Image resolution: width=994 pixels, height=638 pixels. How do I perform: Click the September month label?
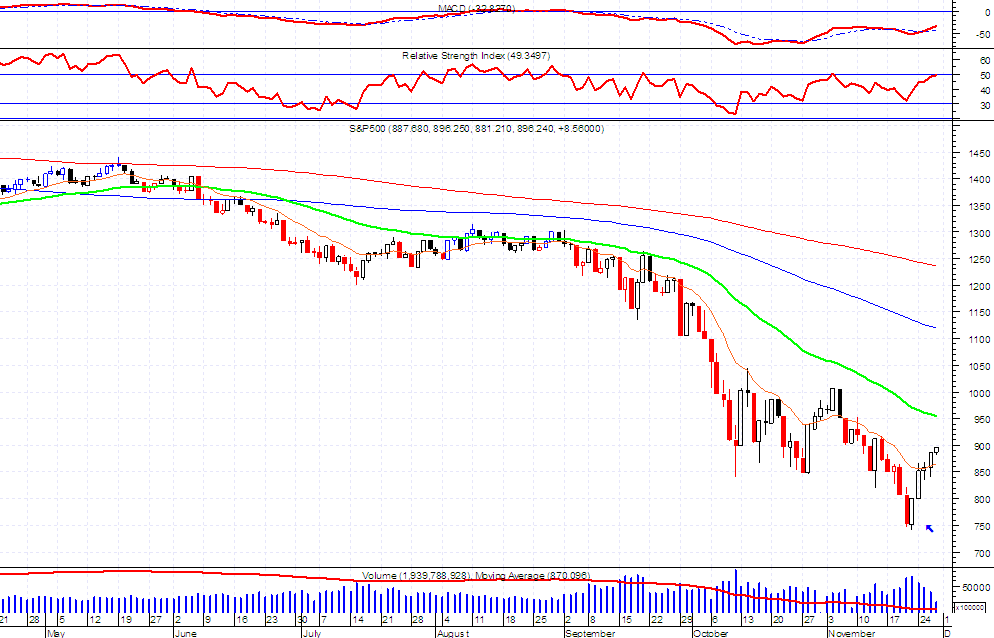point(590,633)
